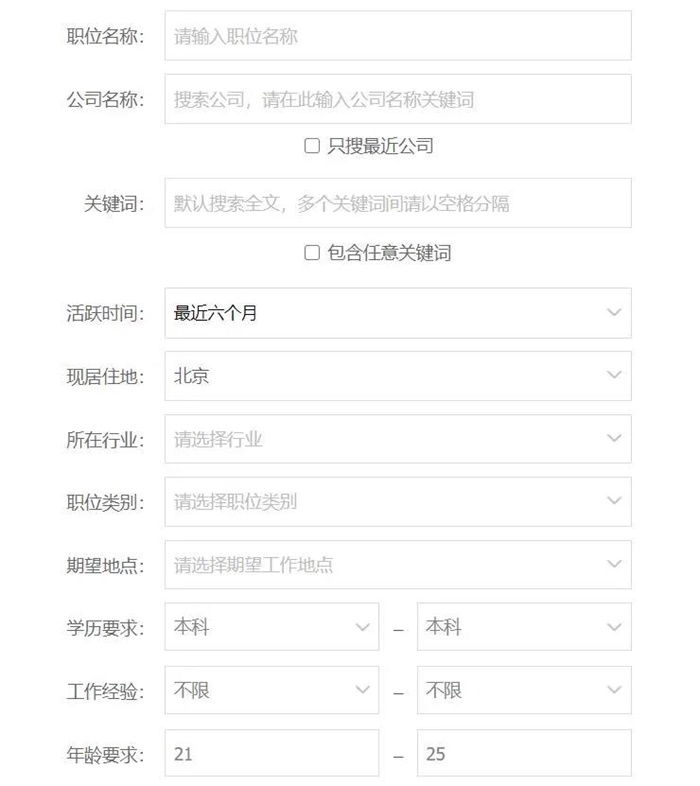Click the 职位名称 input field
Screen dimensions: 700x786
point(397,37)
